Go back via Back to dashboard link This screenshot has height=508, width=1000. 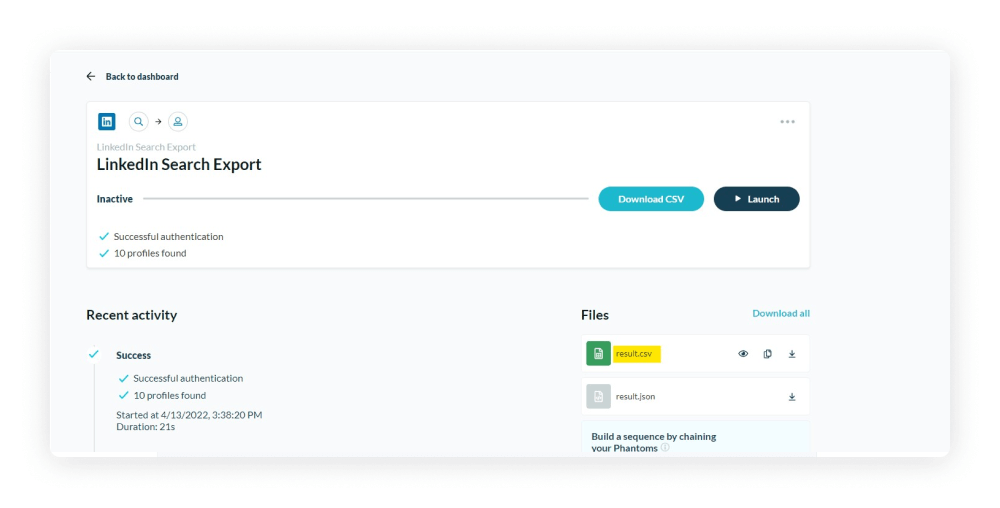[142, 76]
